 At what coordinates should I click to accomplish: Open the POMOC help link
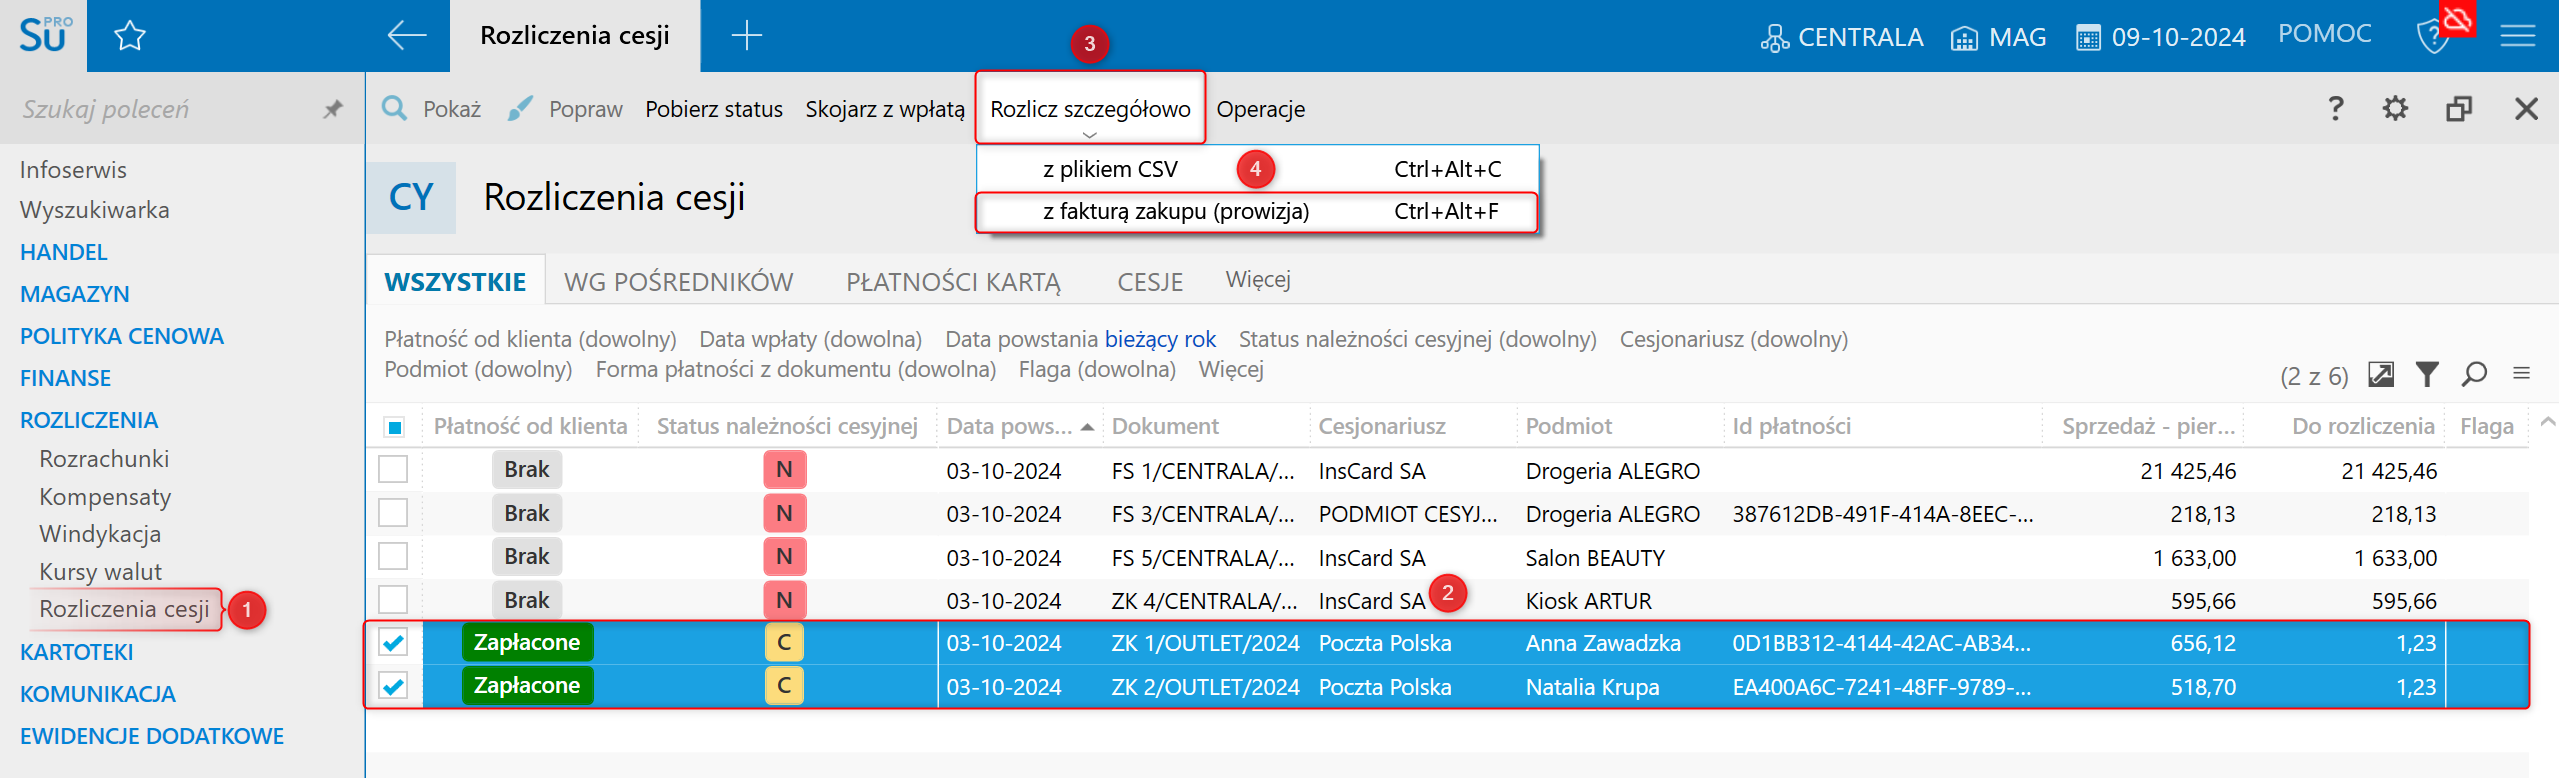click(2324, 34)
